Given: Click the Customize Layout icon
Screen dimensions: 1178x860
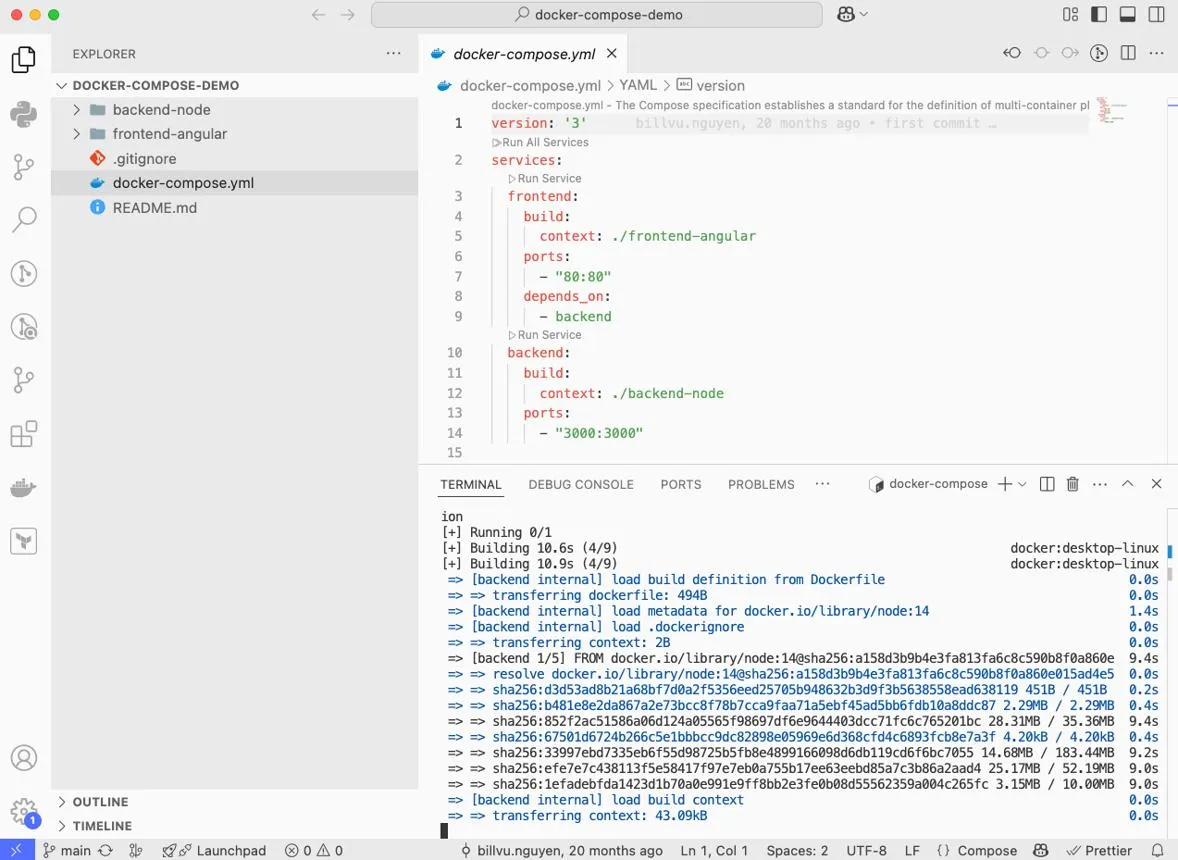Looking at the screenshot, I should click(1071, 14).
